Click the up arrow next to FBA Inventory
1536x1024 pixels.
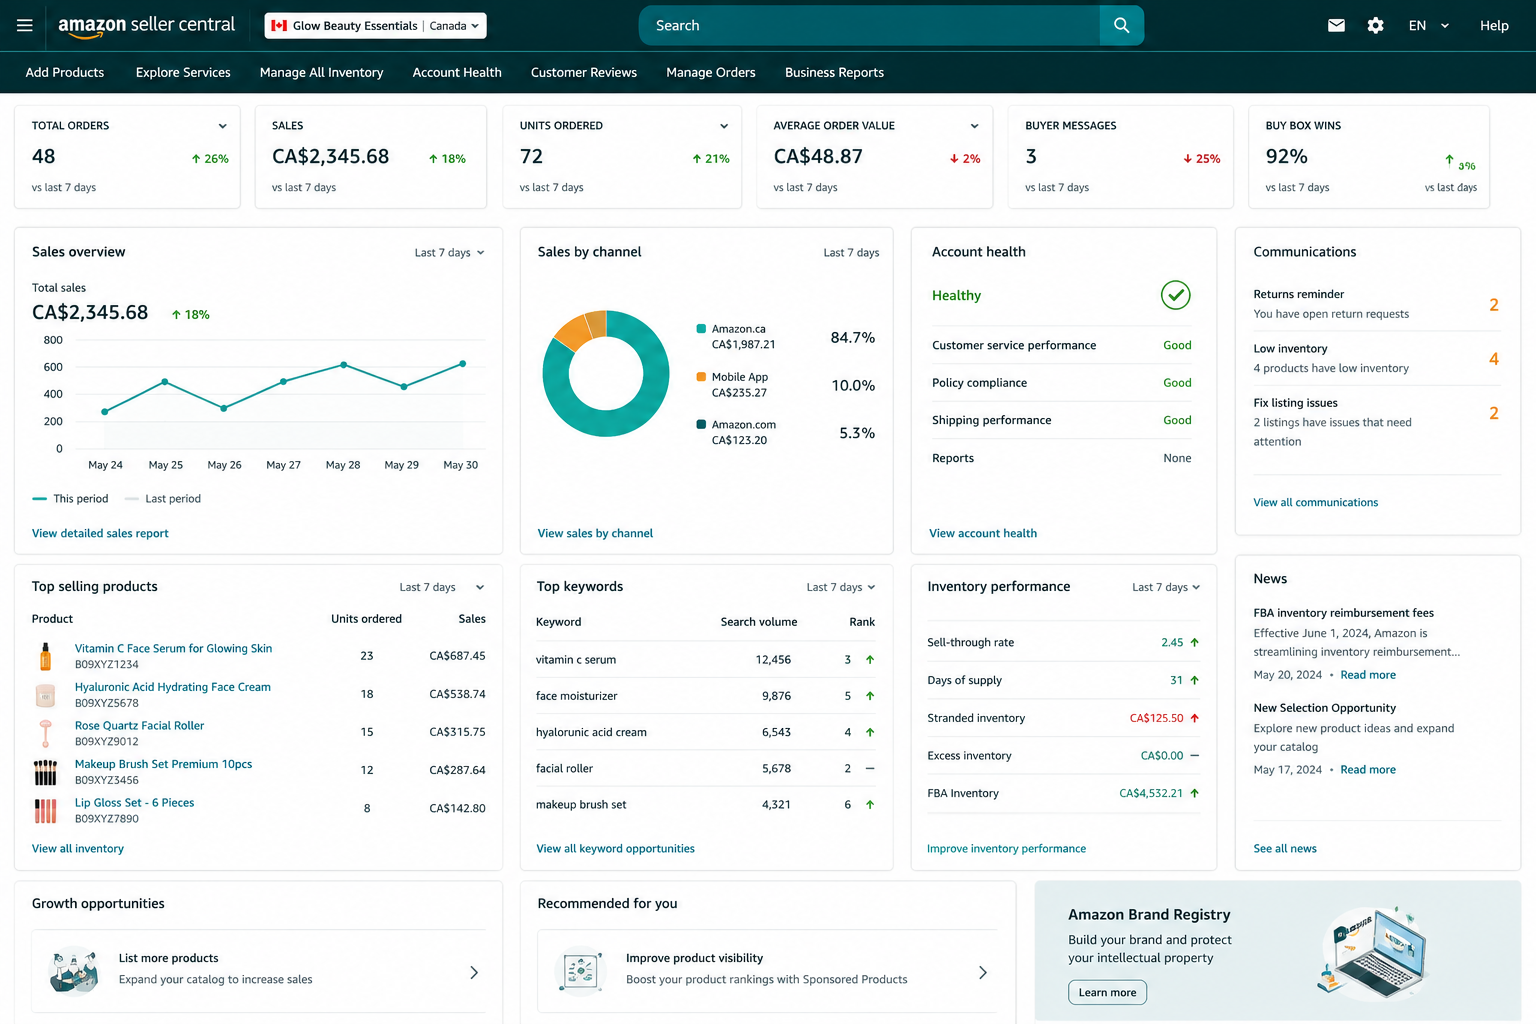(1194, 793)
